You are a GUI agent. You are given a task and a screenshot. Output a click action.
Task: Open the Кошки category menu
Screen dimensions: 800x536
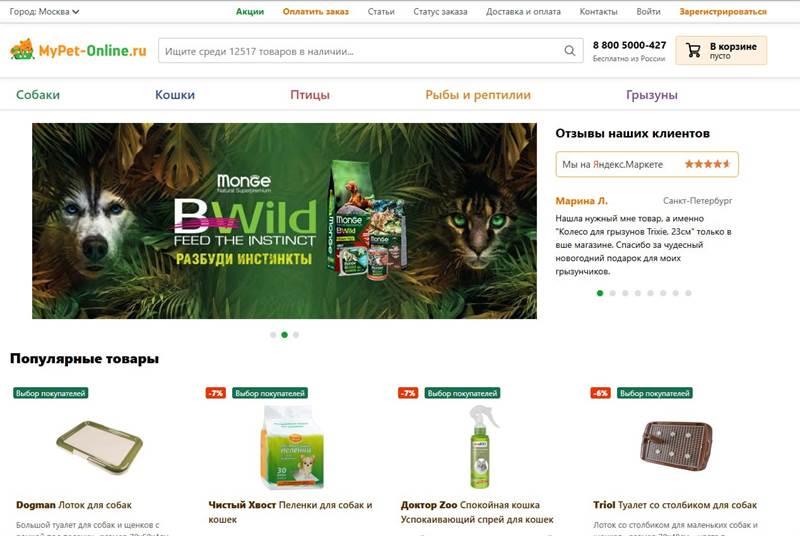pyautogui.click(x=175, y=95)
